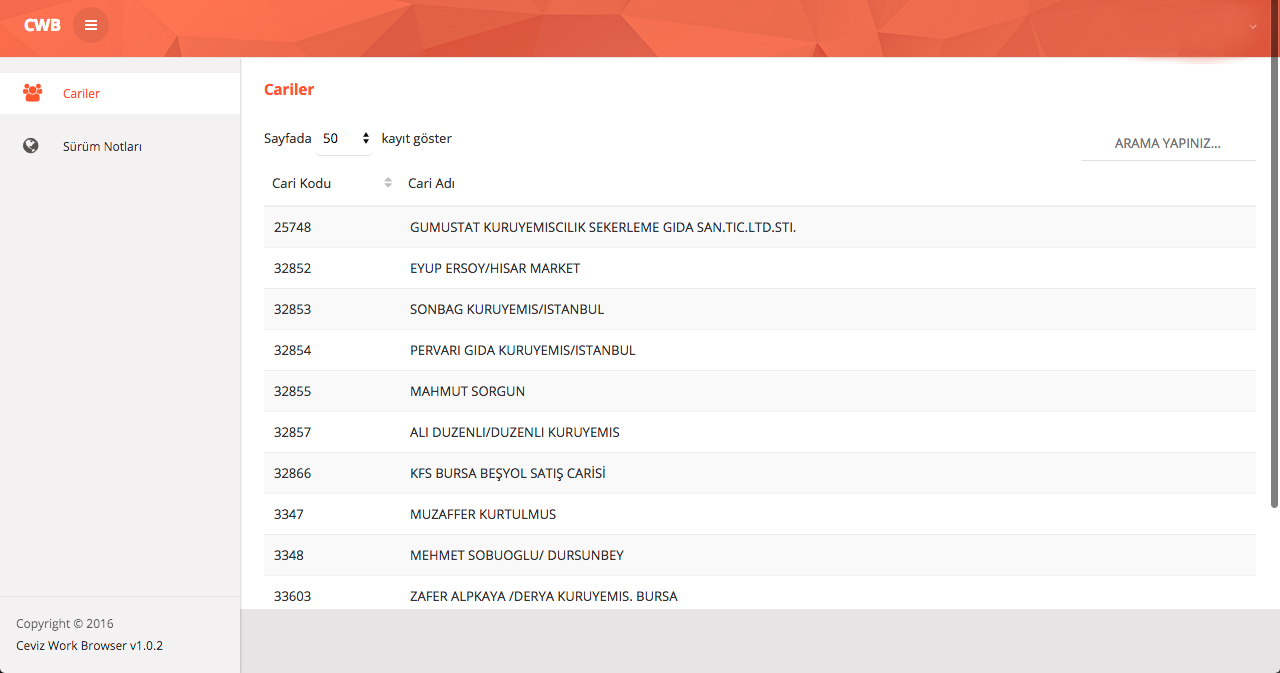This screenshot has width=1280, height=673.
Task: Focus the ARAMA YAPINIZ search field
Action: click(x=1168, y=143)
